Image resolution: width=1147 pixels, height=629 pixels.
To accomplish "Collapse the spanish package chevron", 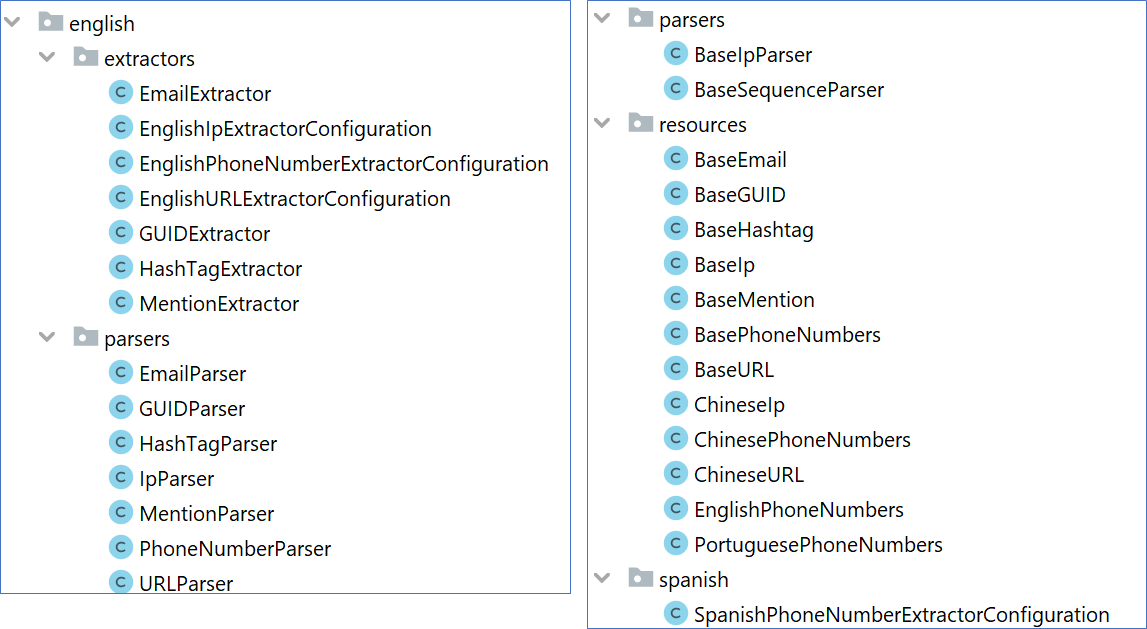I will [x=602, y=578].
